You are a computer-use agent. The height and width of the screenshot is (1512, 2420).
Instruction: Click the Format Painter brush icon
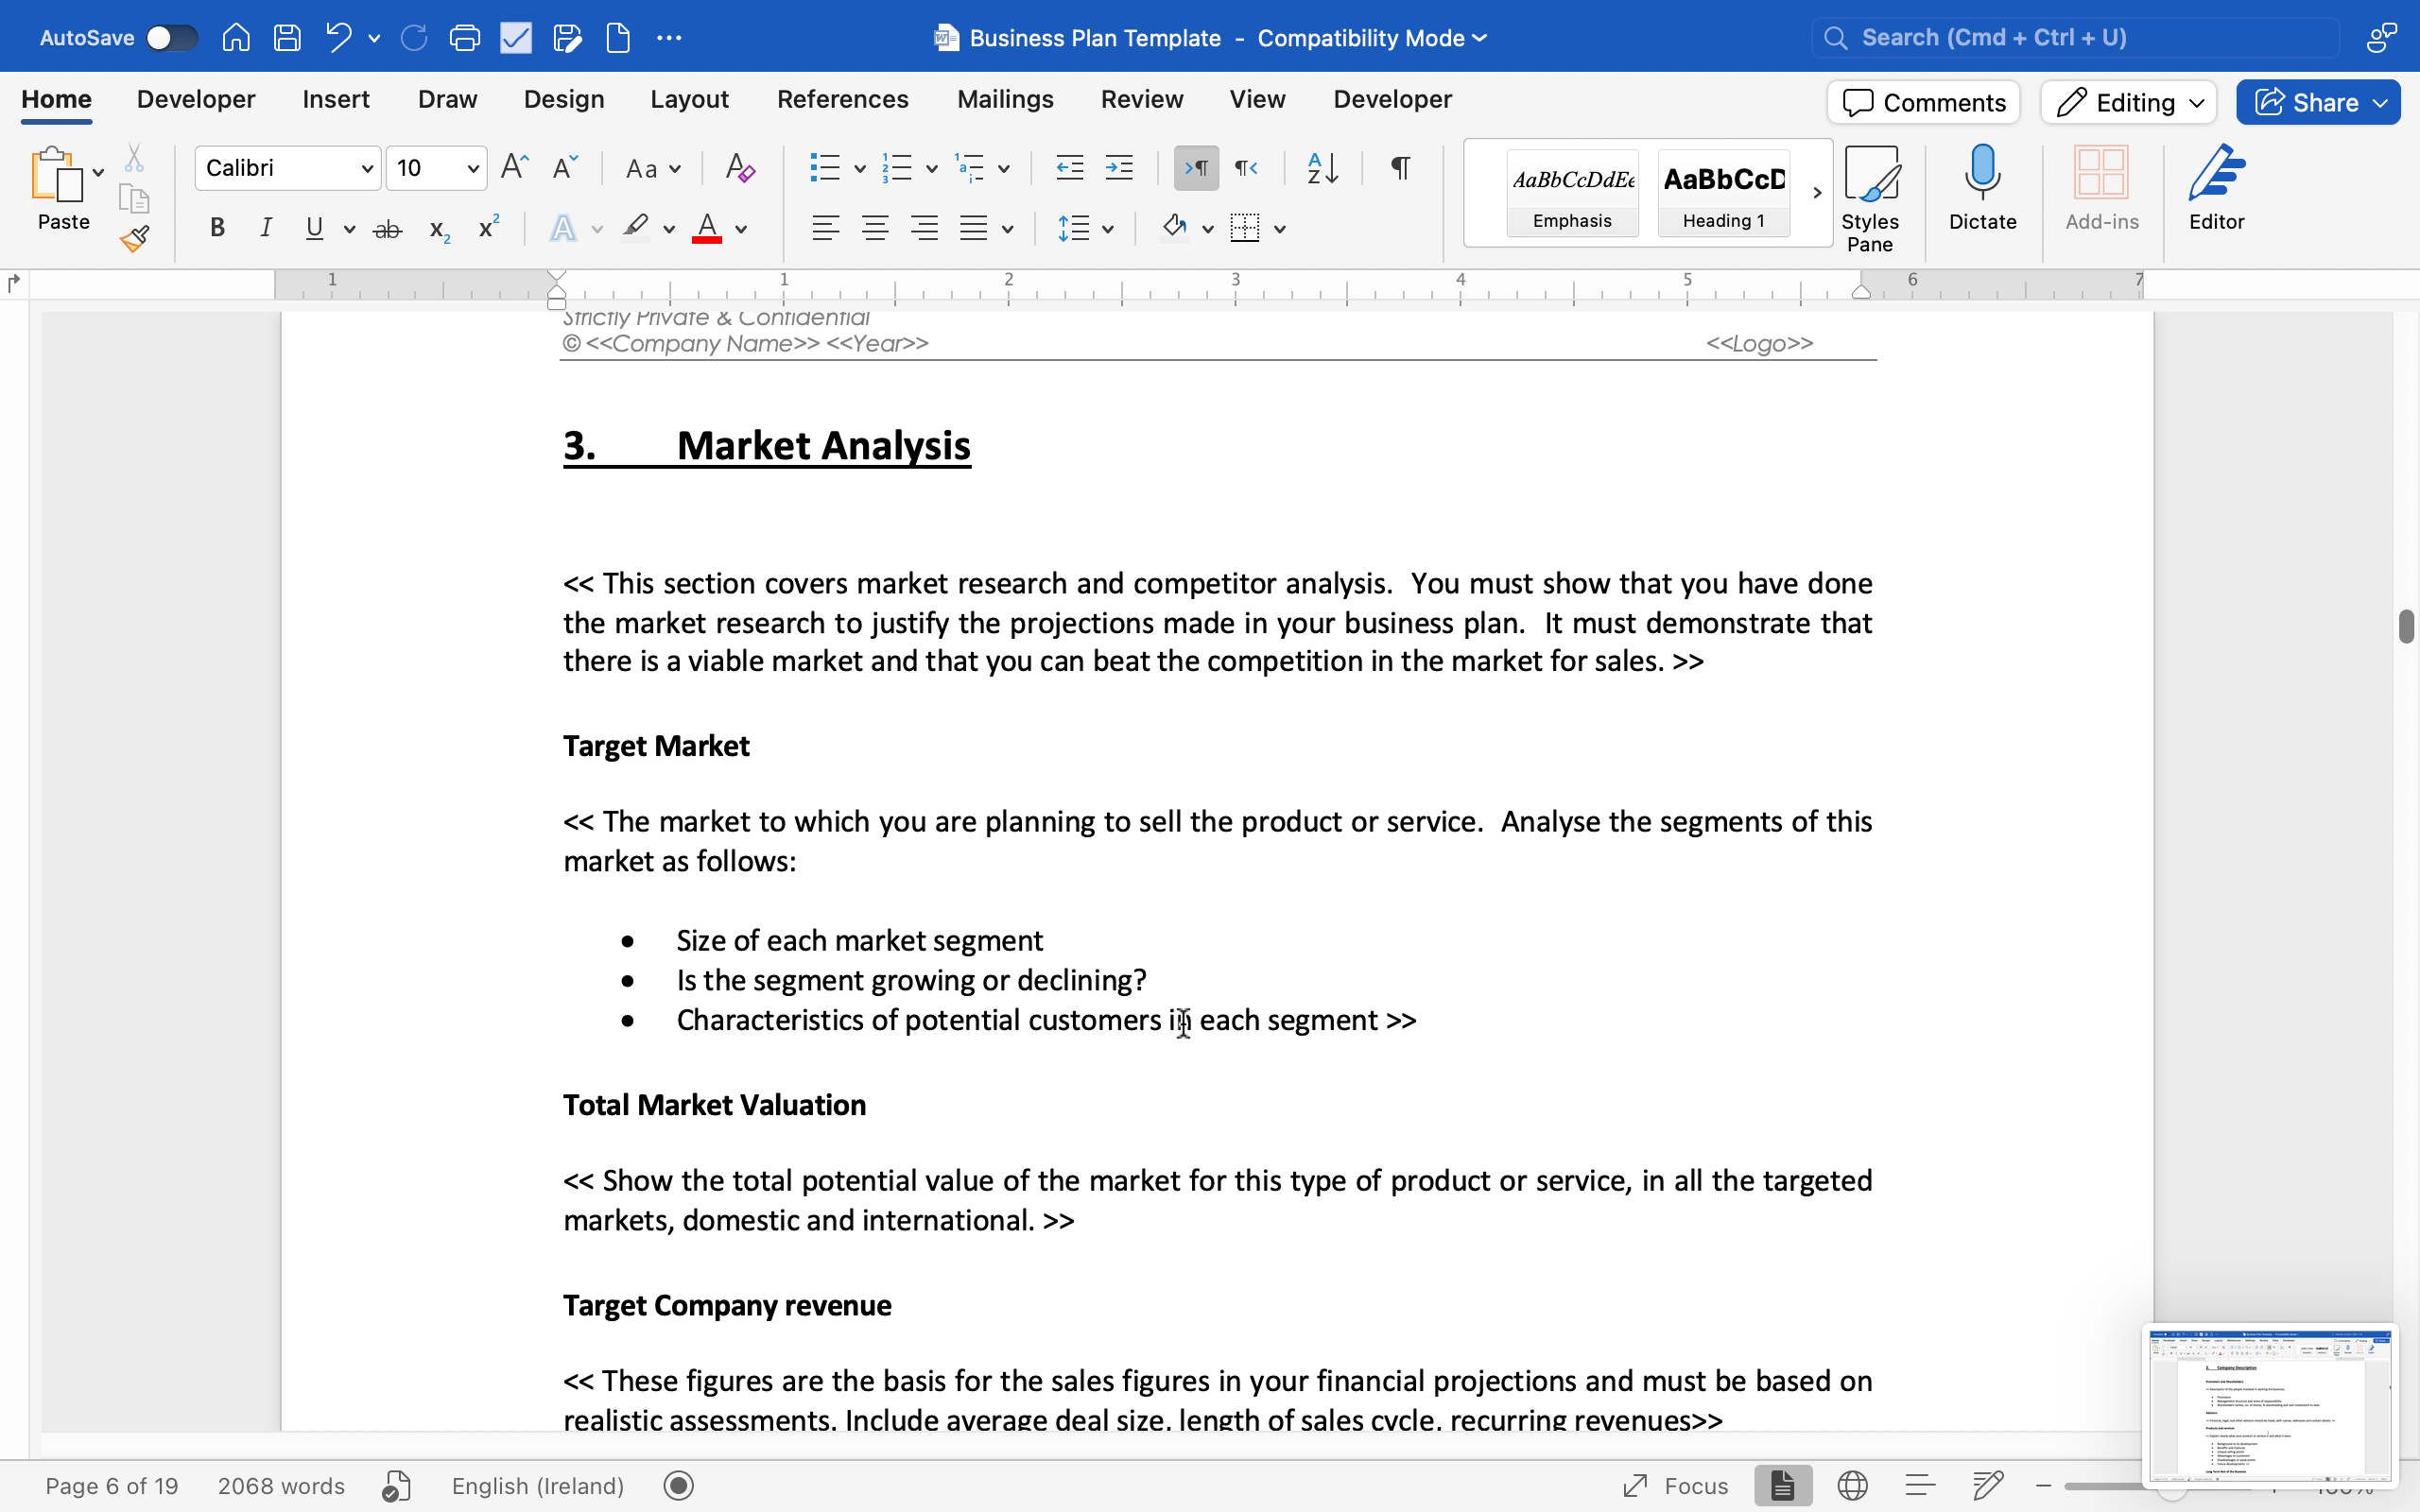[134, 239]
